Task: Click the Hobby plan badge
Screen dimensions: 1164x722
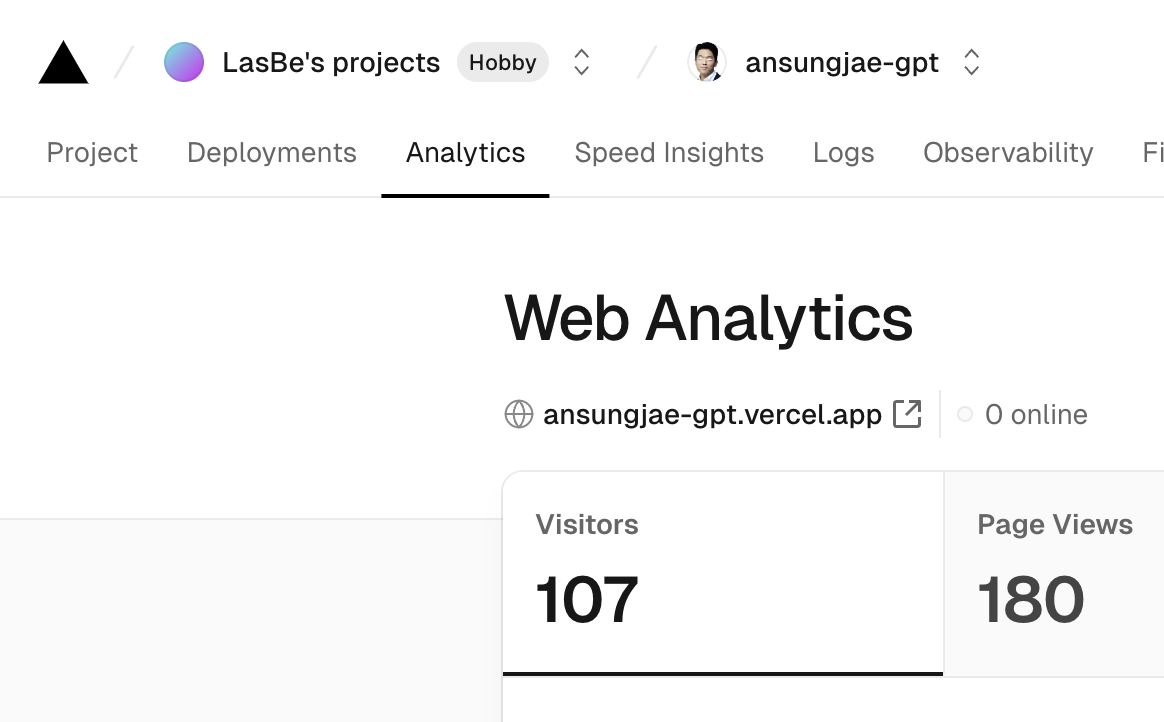Action: 503,62
